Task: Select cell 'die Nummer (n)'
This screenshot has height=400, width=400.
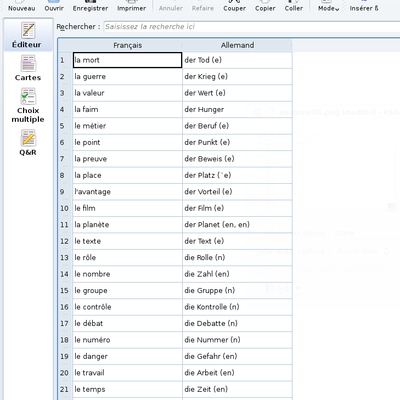Action: coord(237,340)
